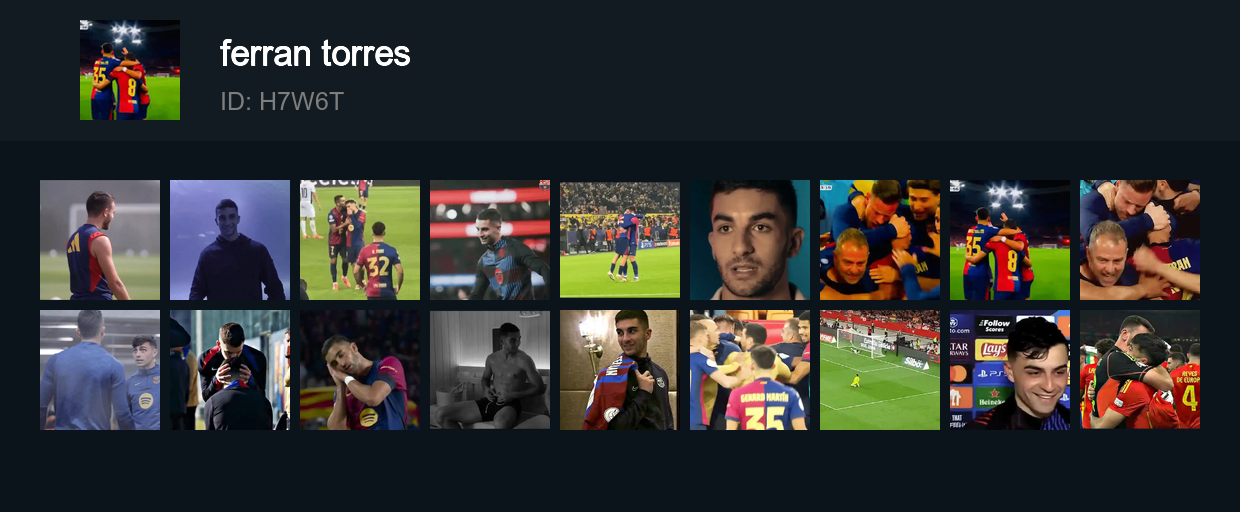The height and width of the screenshot is (512, 1240).
Task: Open first grid thumbnail of player from behind
Action: (x=100, y=240)
